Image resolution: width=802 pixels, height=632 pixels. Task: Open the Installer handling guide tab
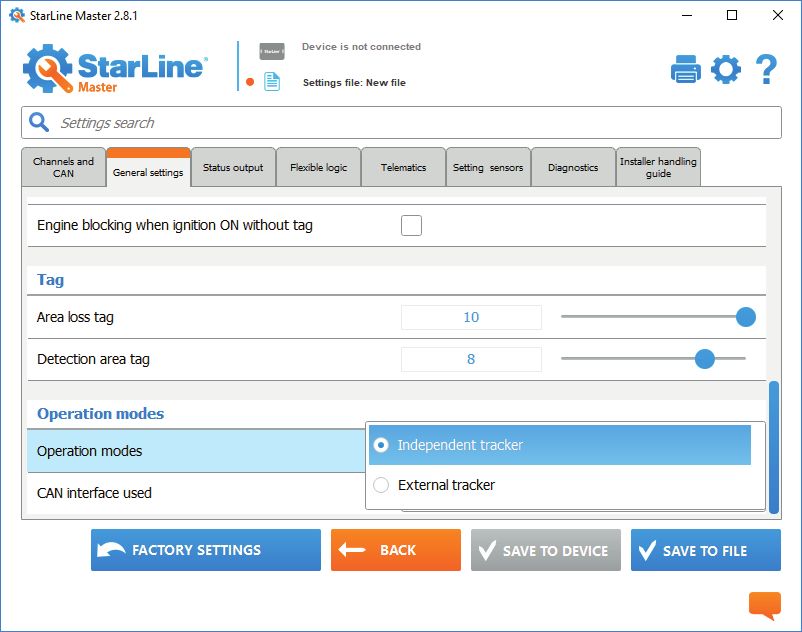(x=658, y=167)
